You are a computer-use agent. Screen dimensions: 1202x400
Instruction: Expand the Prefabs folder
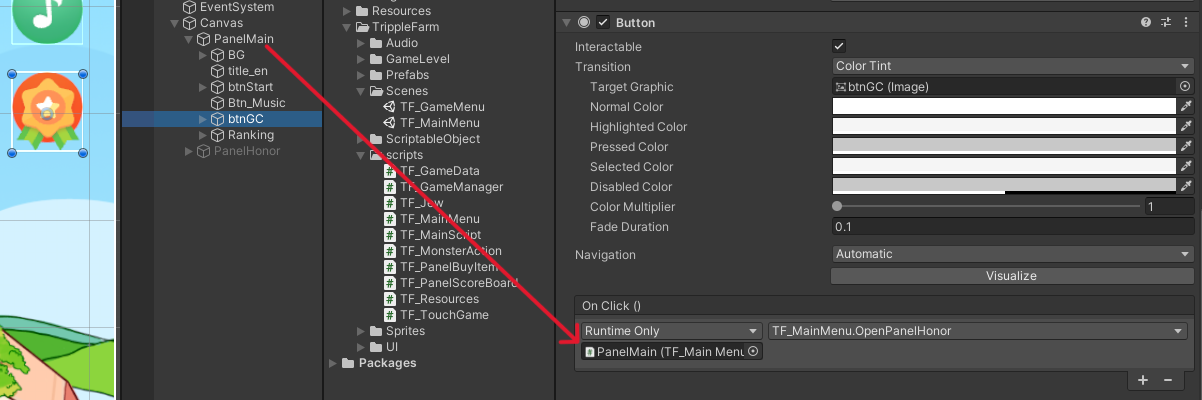tap(361, 75)
